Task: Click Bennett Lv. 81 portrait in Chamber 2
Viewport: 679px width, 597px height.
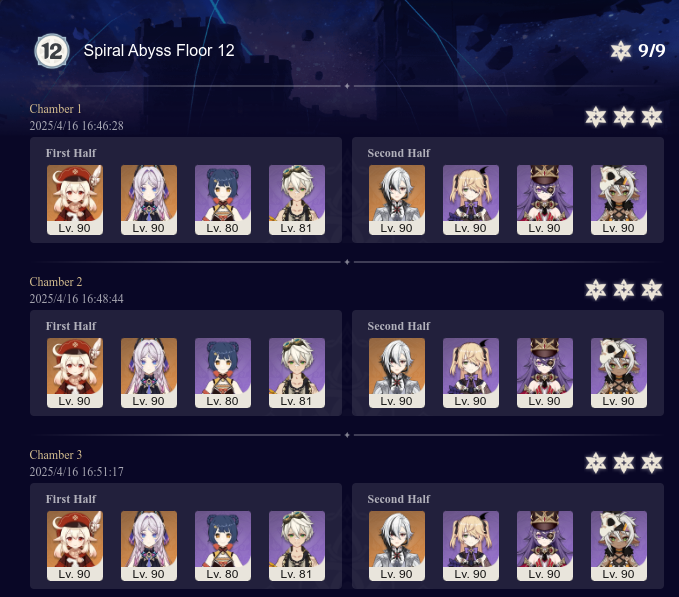Action: tap(297, 373)
